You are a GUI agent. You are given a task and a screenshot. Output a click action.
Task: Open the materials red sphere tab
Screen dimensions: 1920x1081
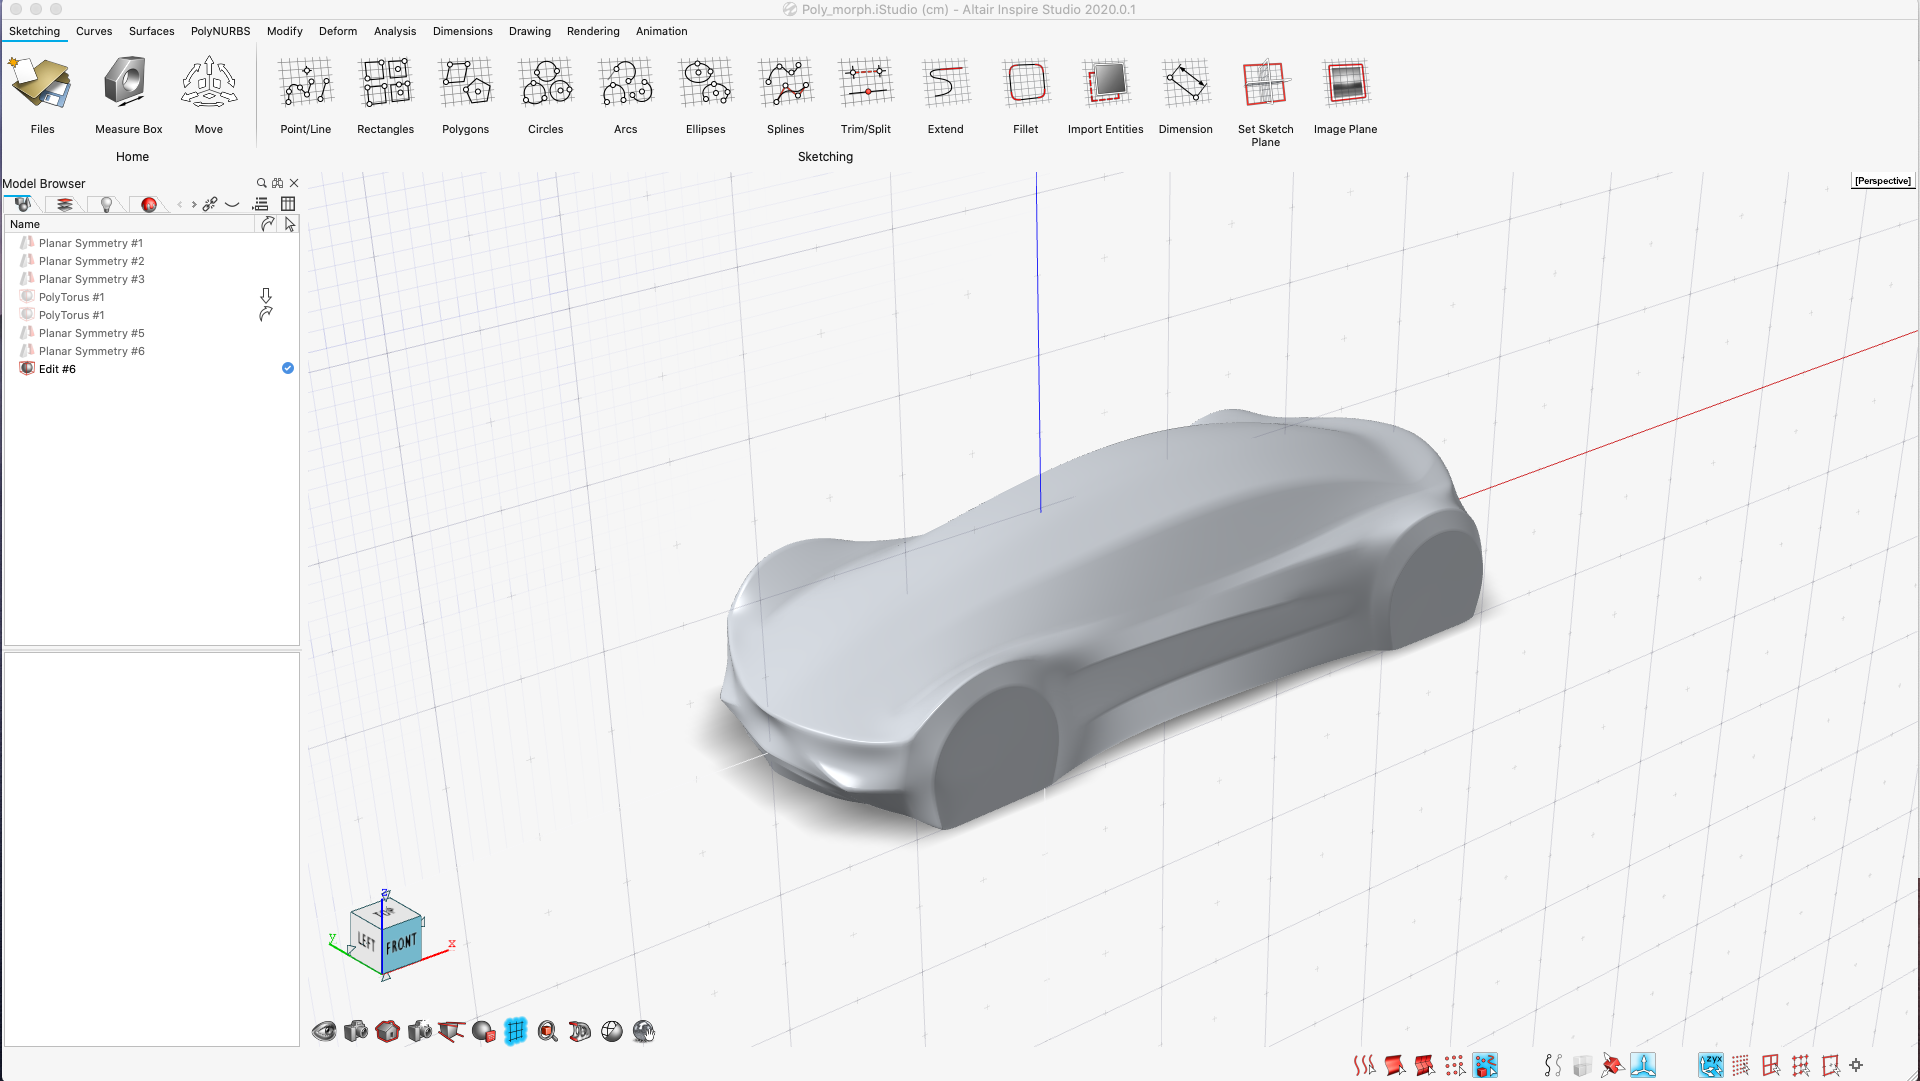149,204
